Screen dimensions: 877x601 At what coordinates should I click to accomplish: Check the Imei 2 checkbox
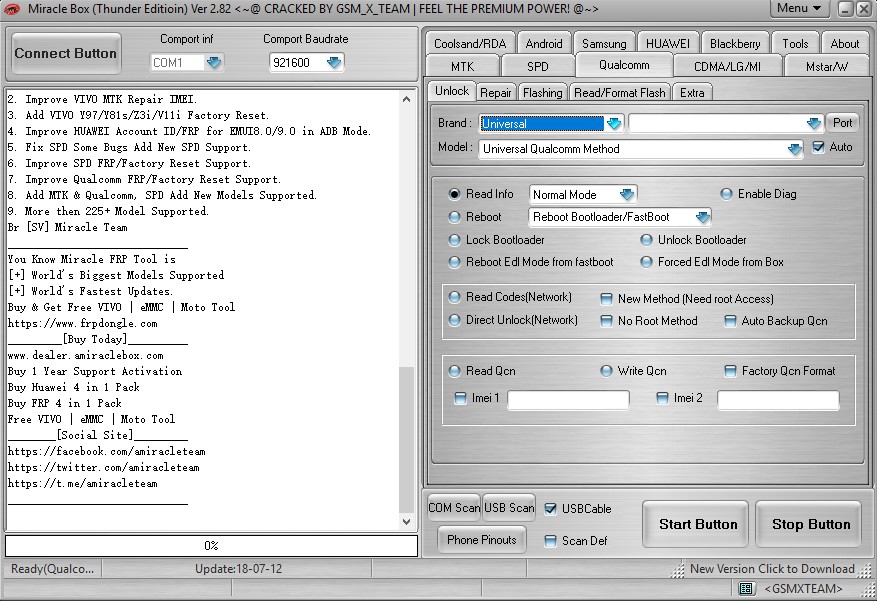(662, 398)
